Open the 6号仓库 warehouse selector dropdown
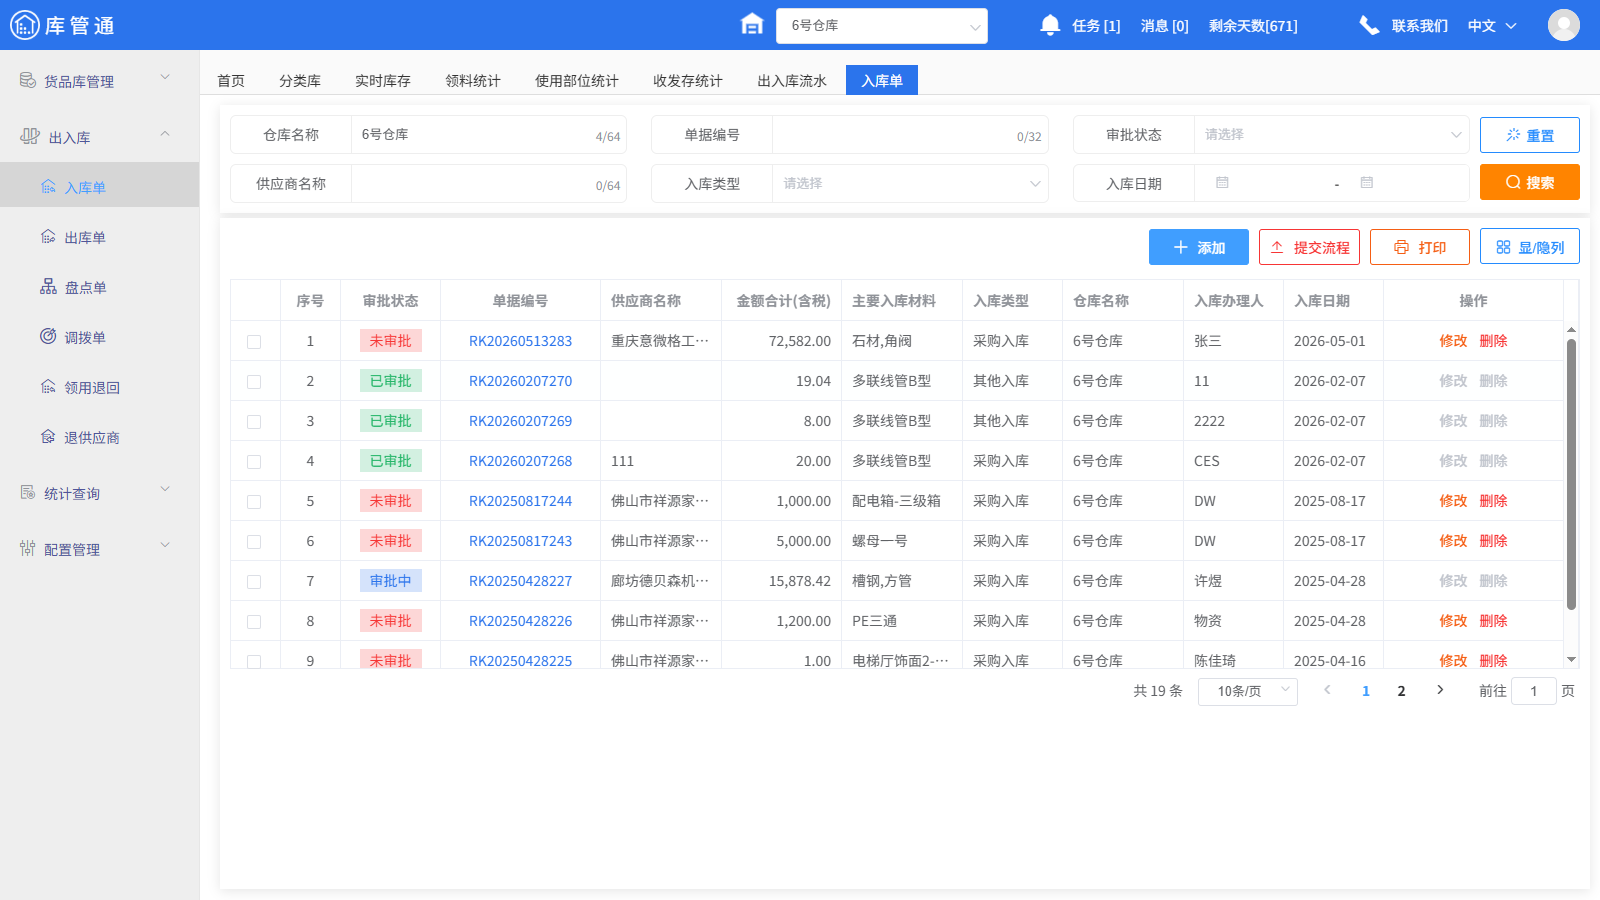This screenshot has width=1600, height=900. (881, 26)
